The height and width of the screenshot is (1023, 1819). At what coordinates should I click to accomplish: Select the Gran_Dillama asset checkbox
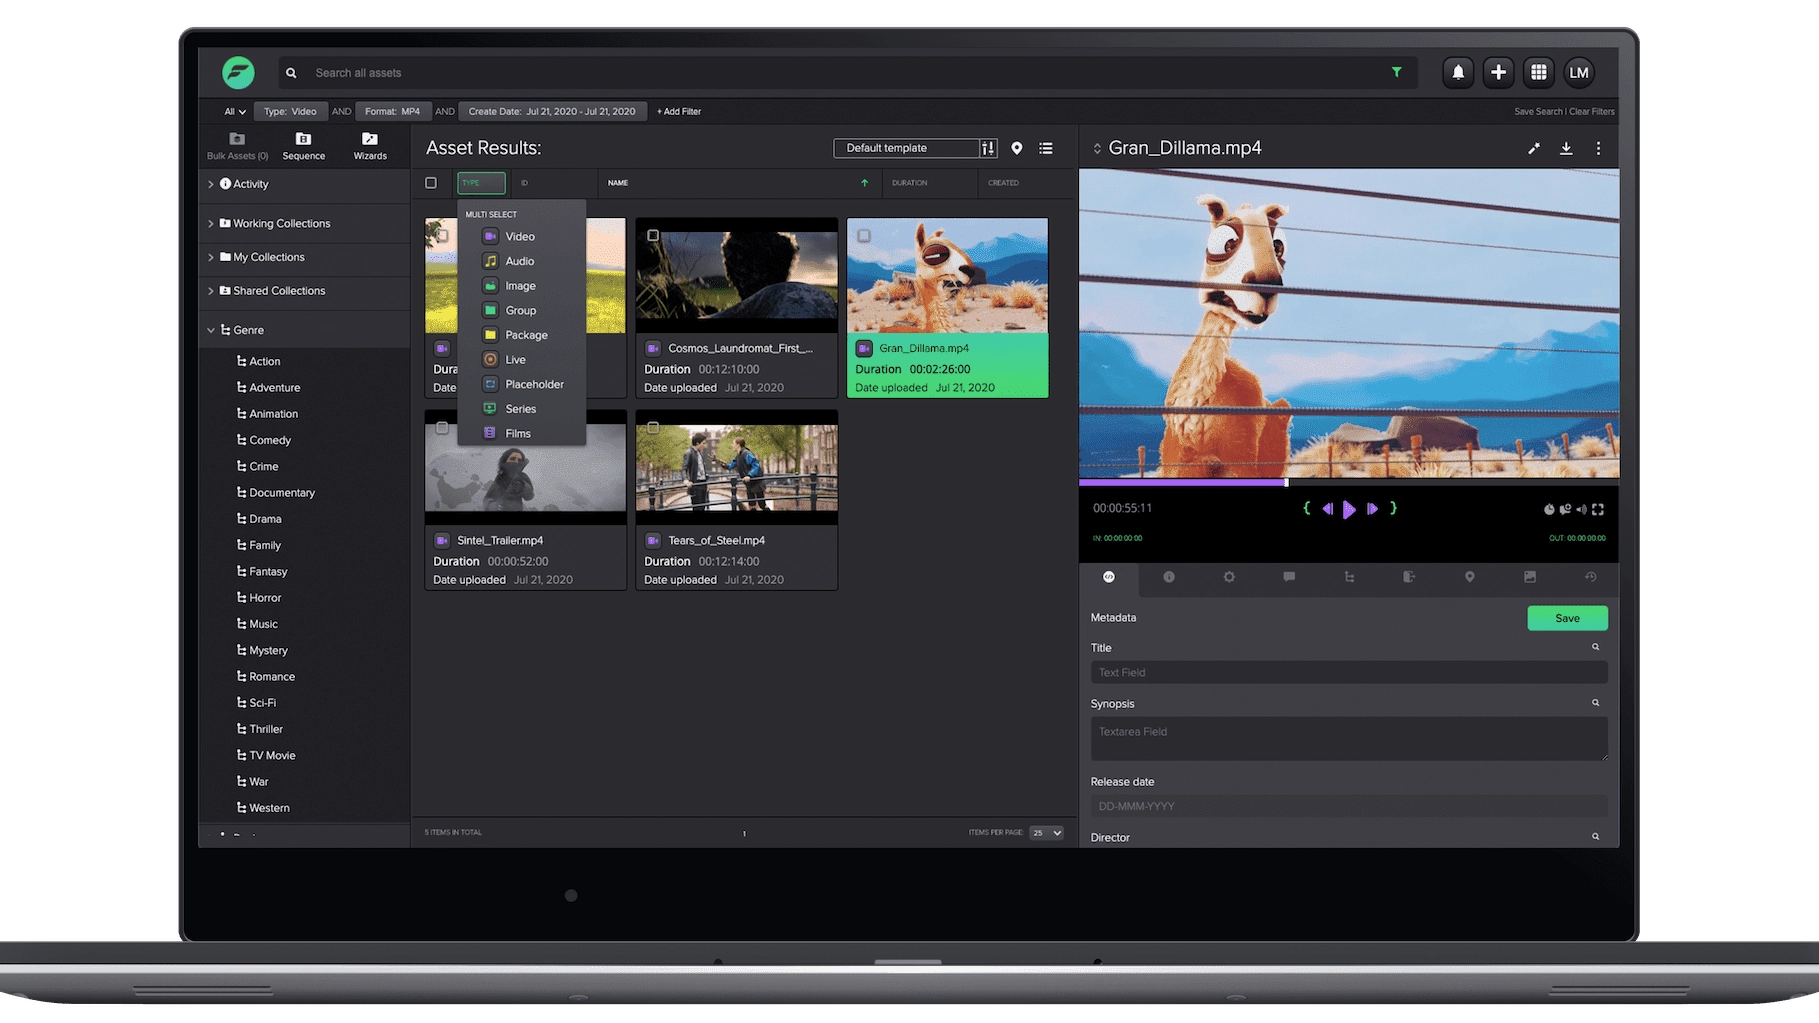864,236
